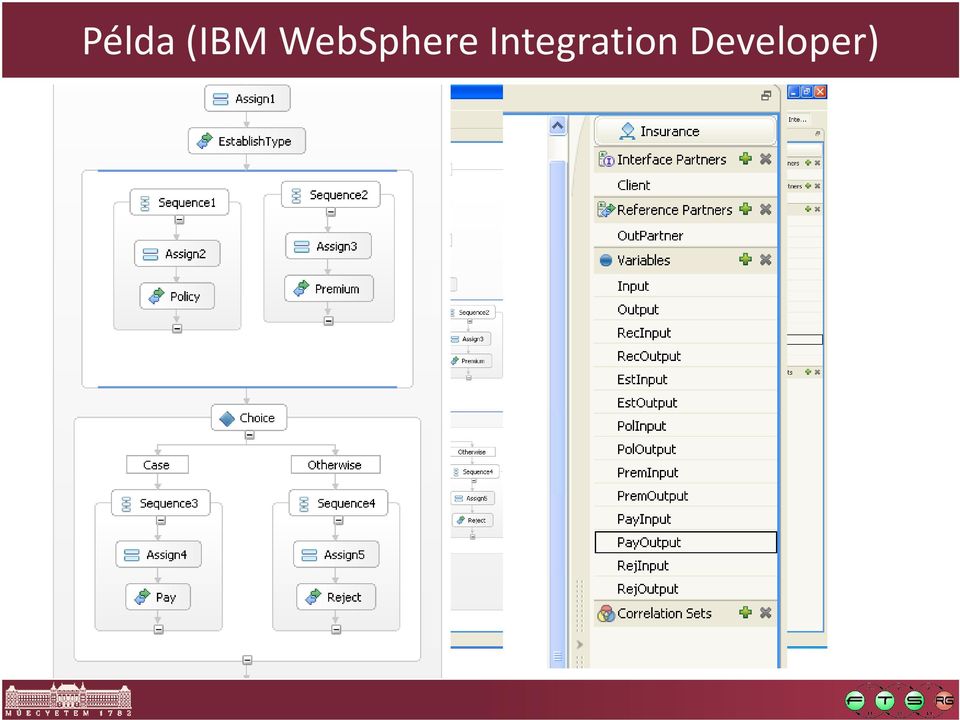960x720 pixels.
Task: Select the Policy invoke node
Action: pyautogui.click(x=177, y=296)
